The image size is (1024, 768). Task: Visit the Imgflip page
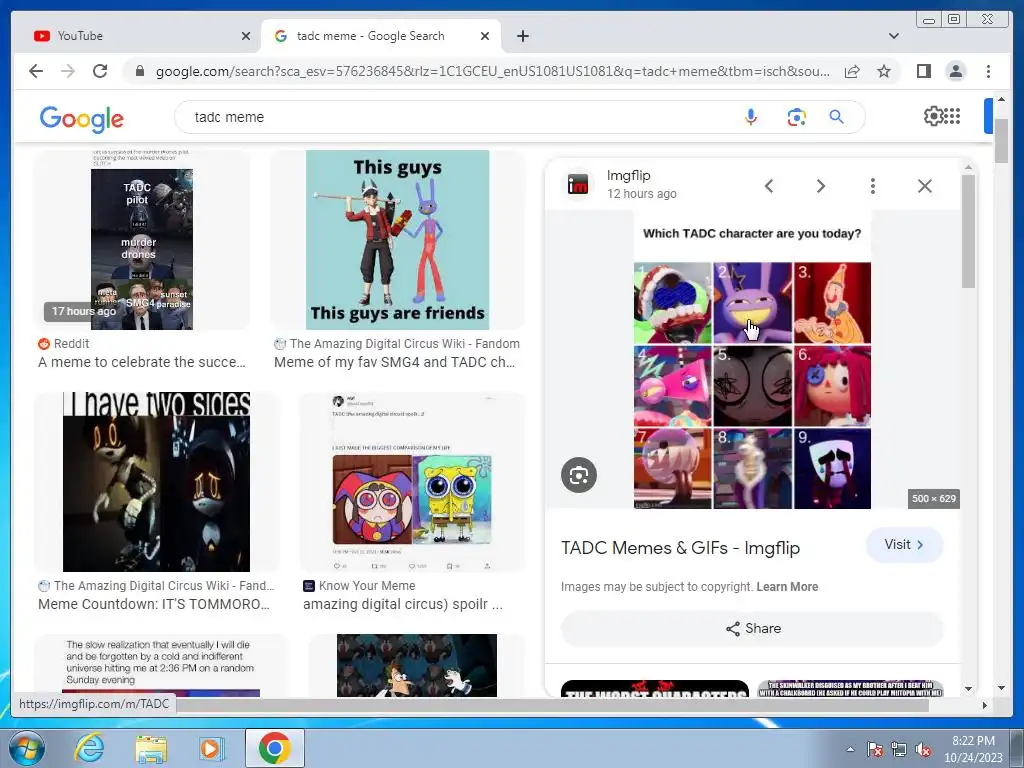[x=904, y=545]
